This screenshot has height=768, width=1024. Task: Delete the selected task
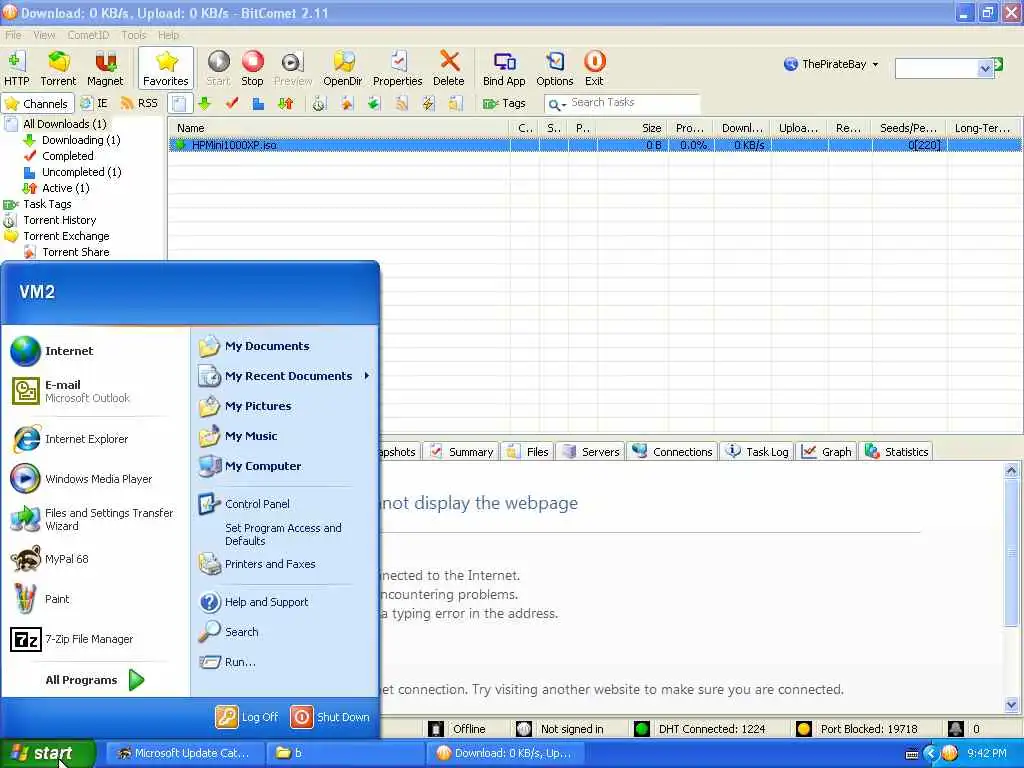(449, 69)
